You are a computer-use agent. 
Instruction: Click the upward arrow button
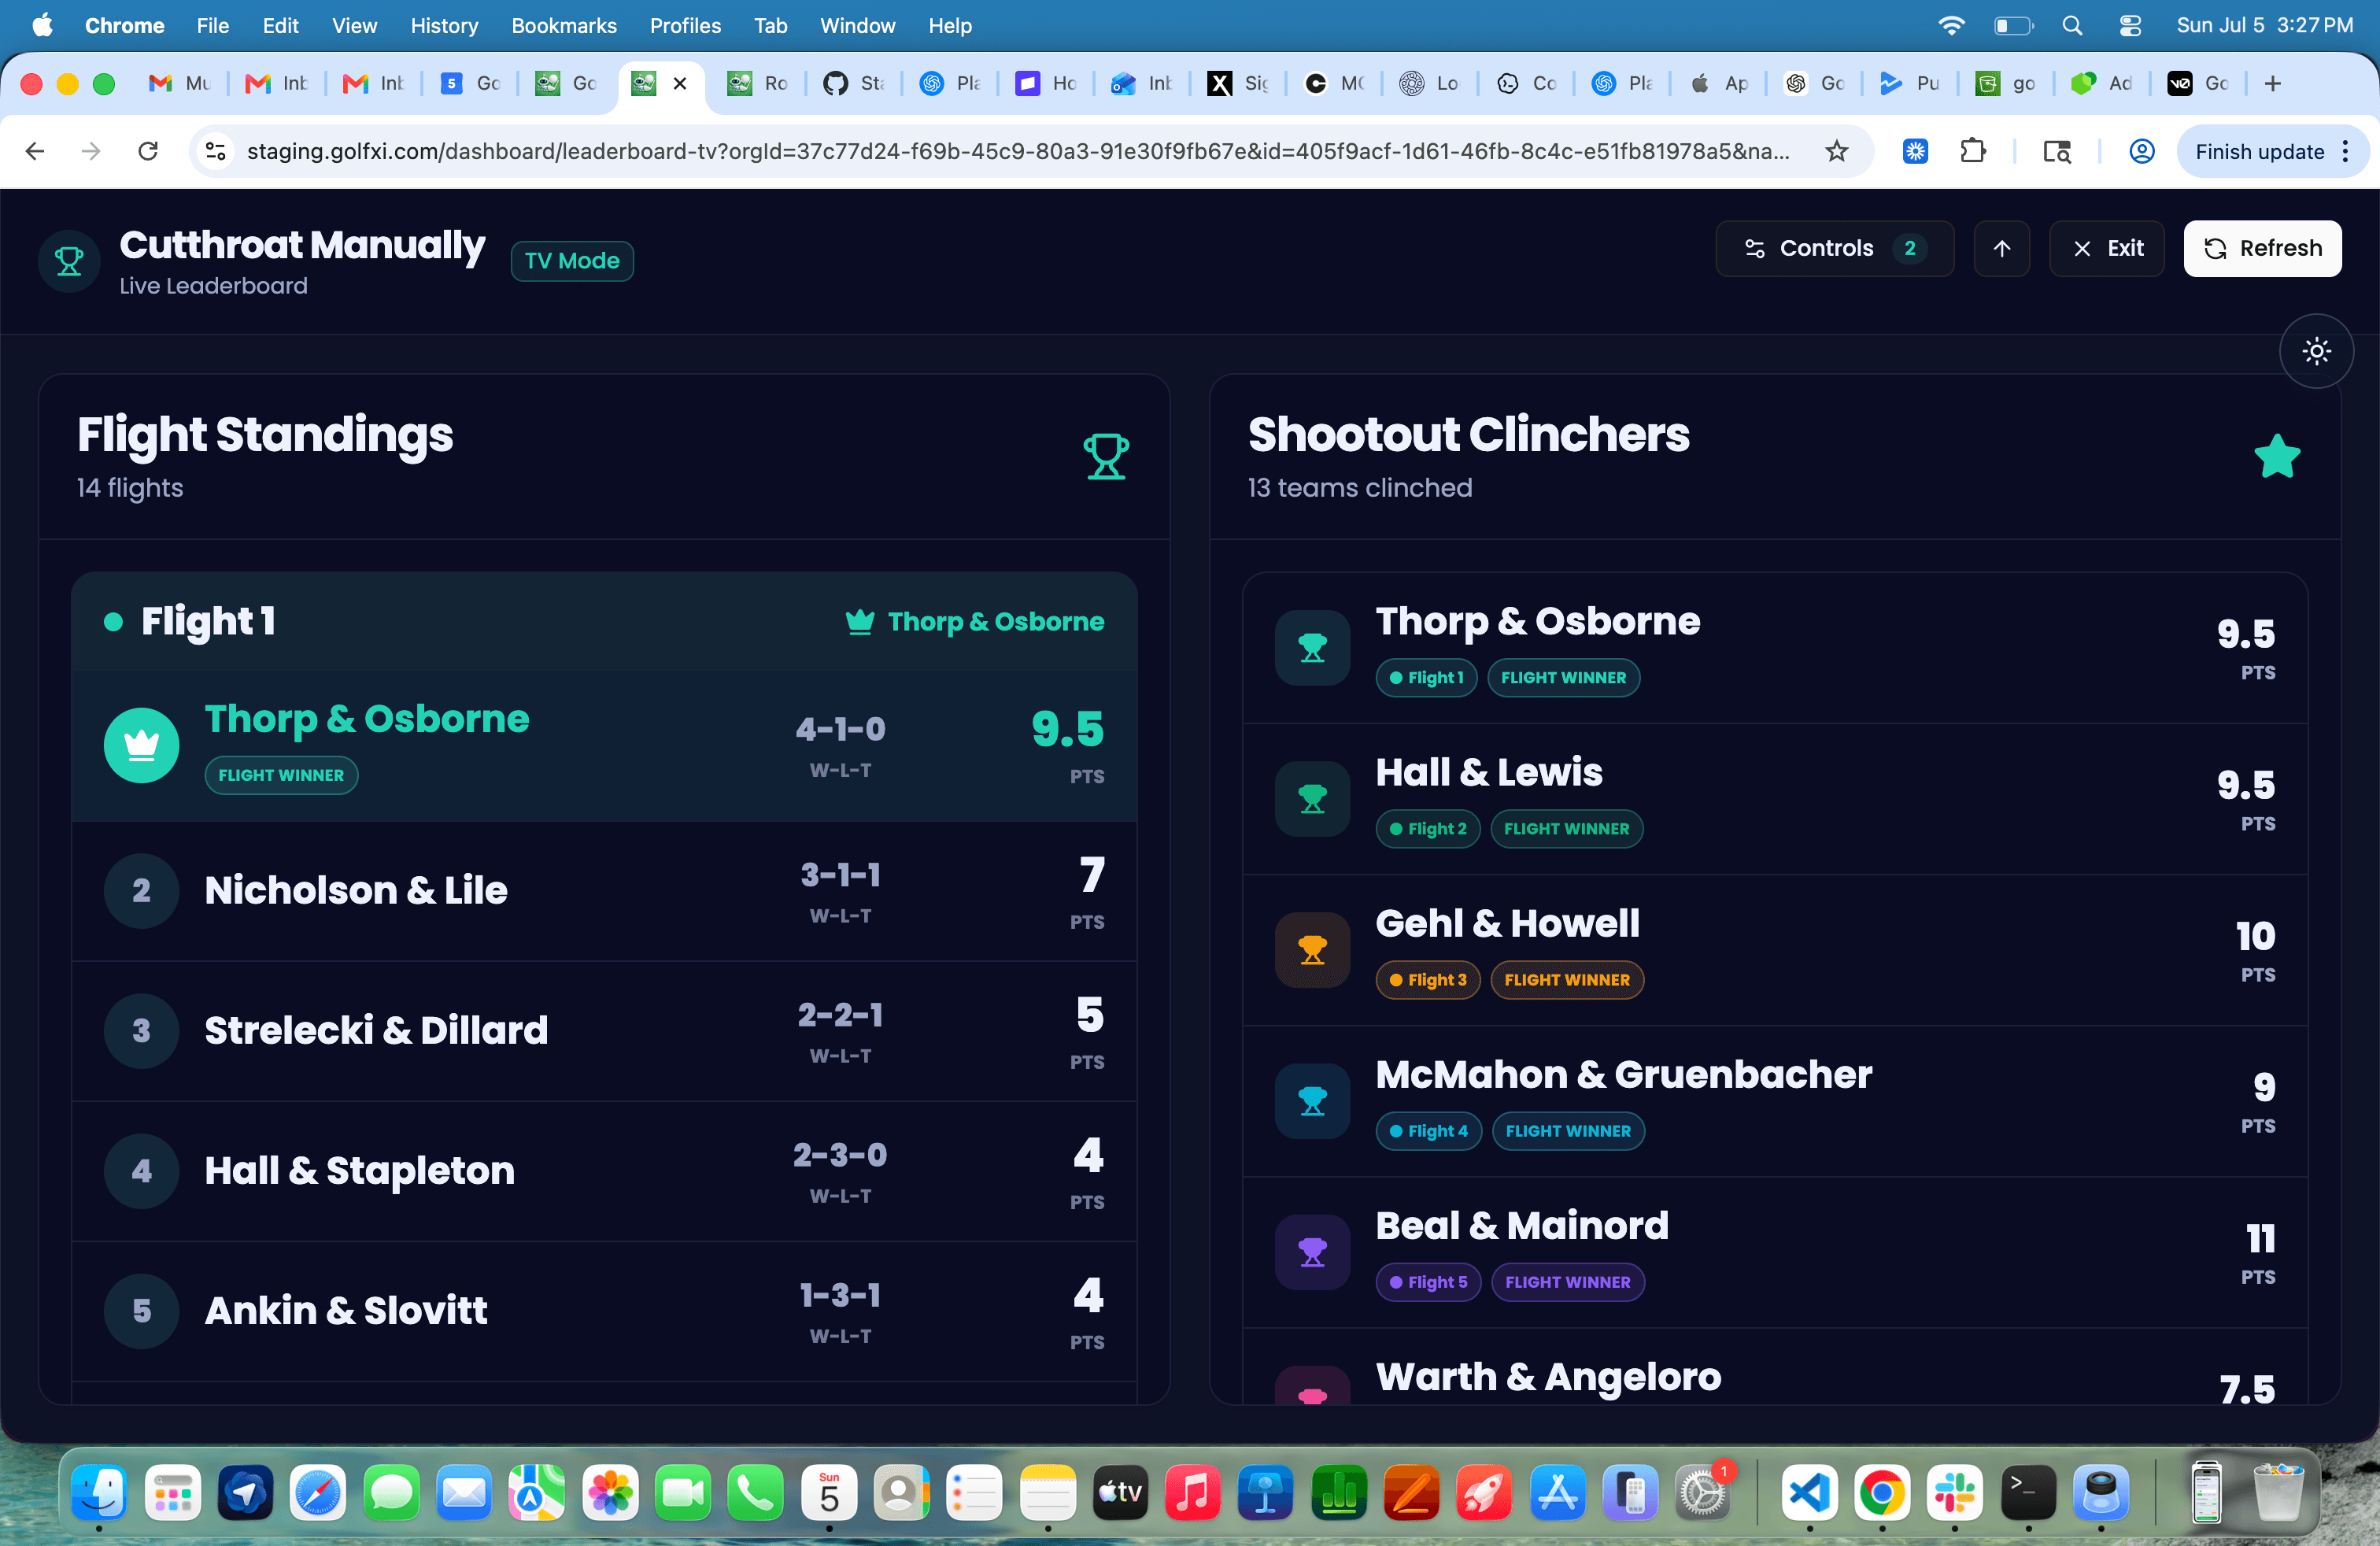coord(2001,248)
